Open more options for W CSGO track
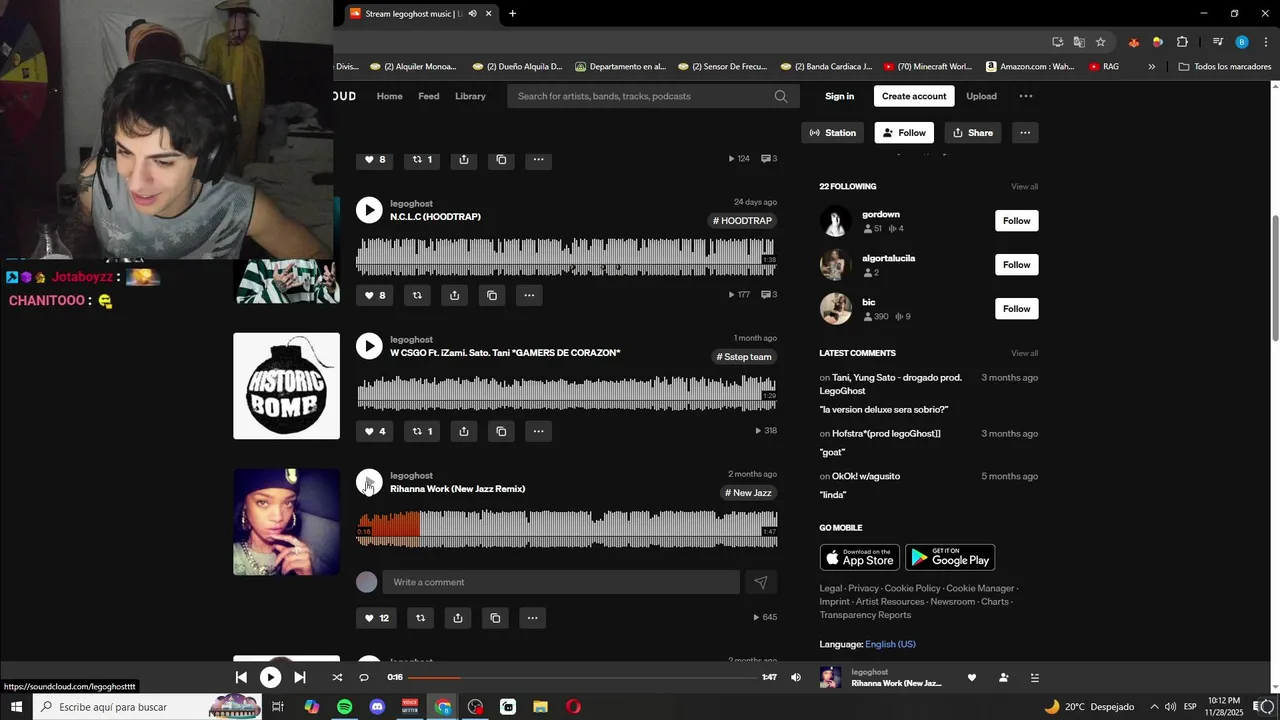The width and height of the screenshot is (1280, 720). click(538, 431)
